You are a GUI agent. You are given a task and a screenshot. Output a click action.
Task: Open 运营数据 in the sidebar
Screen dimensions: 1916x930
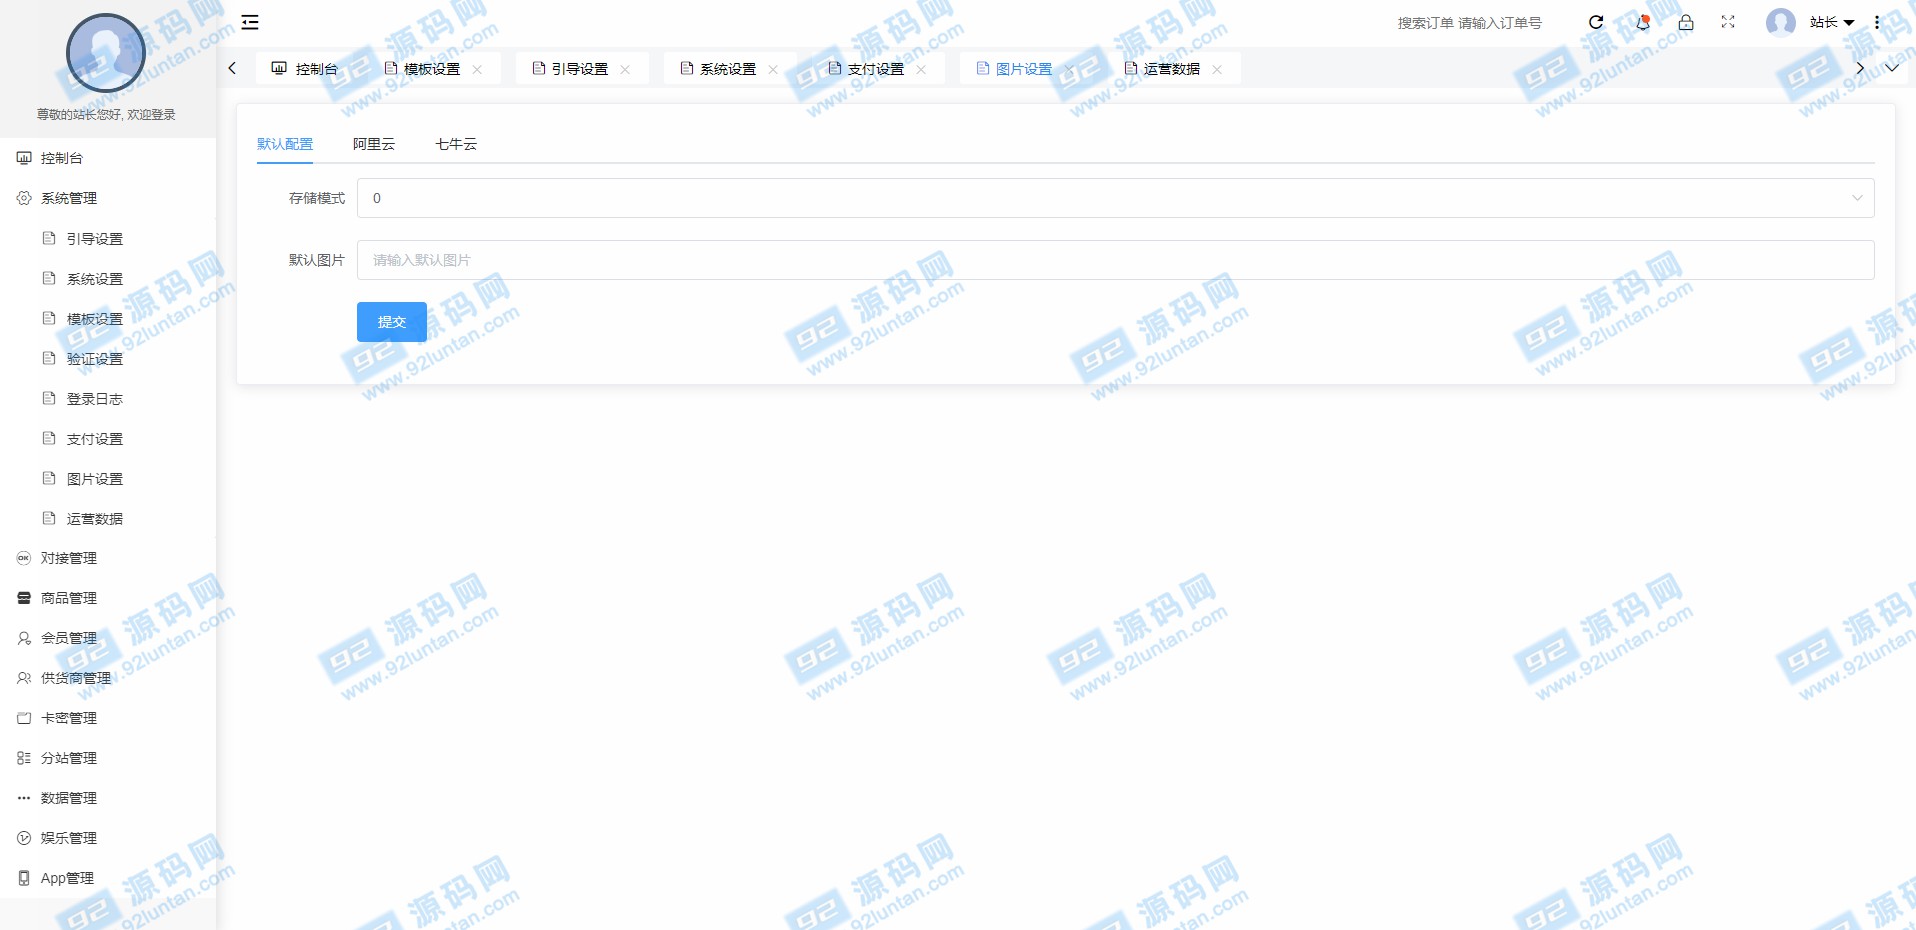point(108,519)
